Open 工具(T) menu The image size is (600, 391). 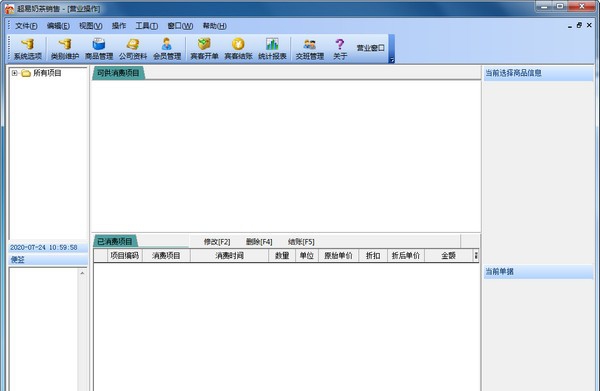point(147,26)
